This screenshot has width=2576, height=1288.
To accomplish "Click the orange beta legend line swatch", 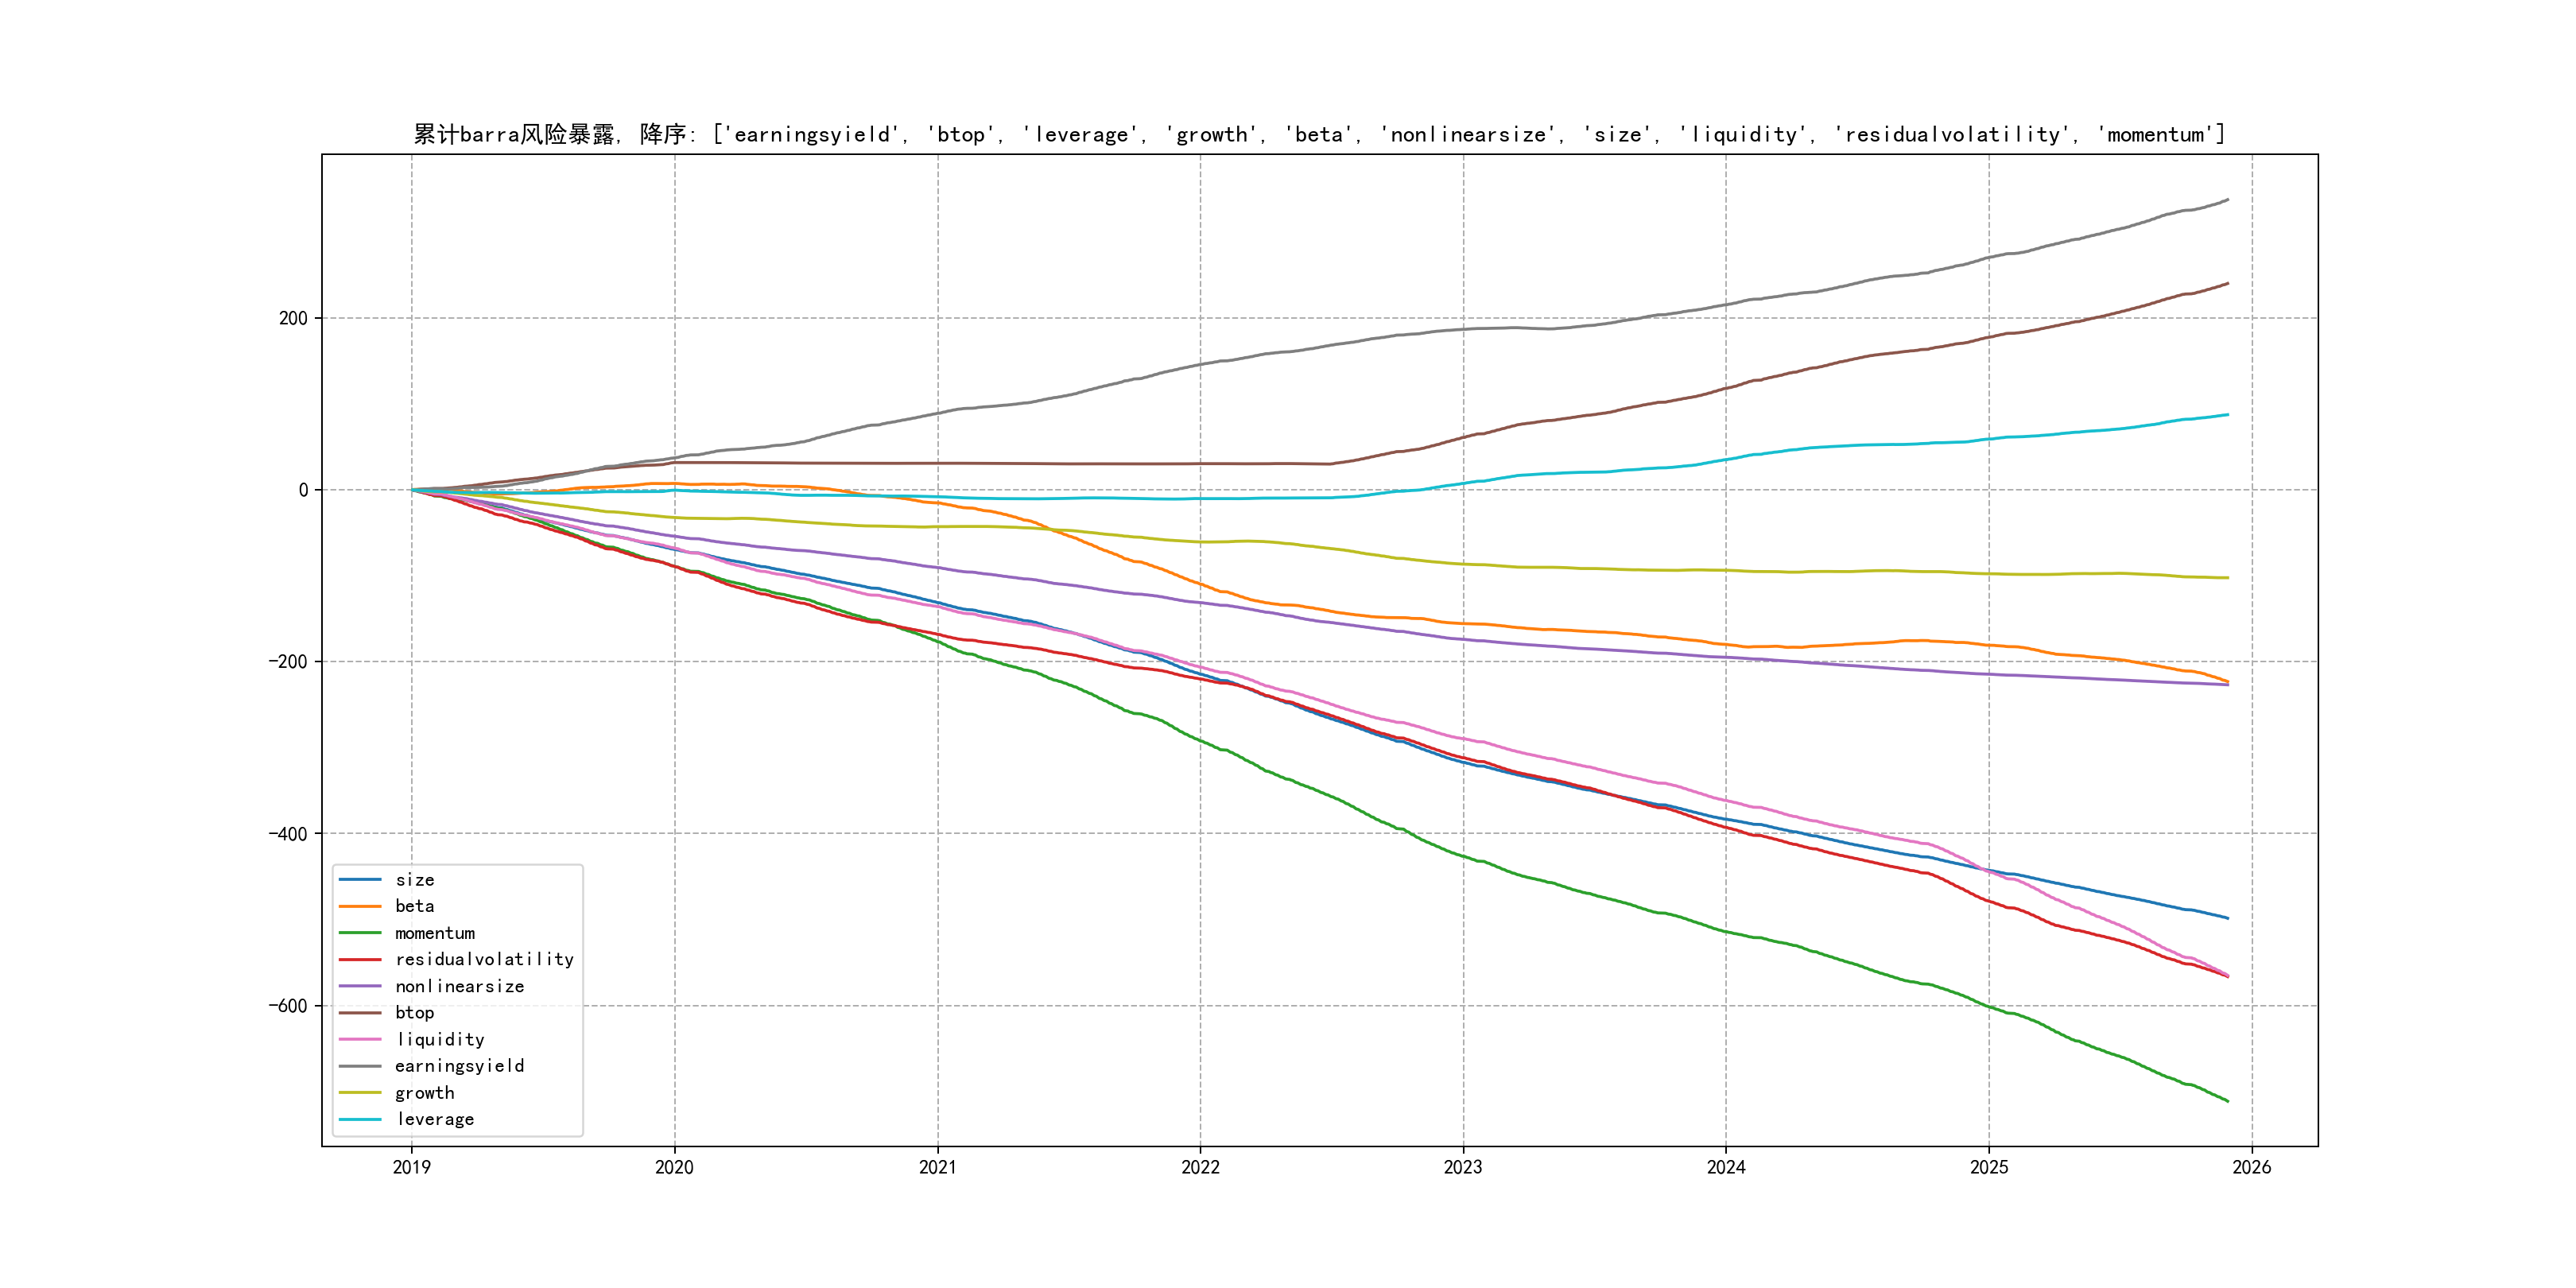I will 360,906.
